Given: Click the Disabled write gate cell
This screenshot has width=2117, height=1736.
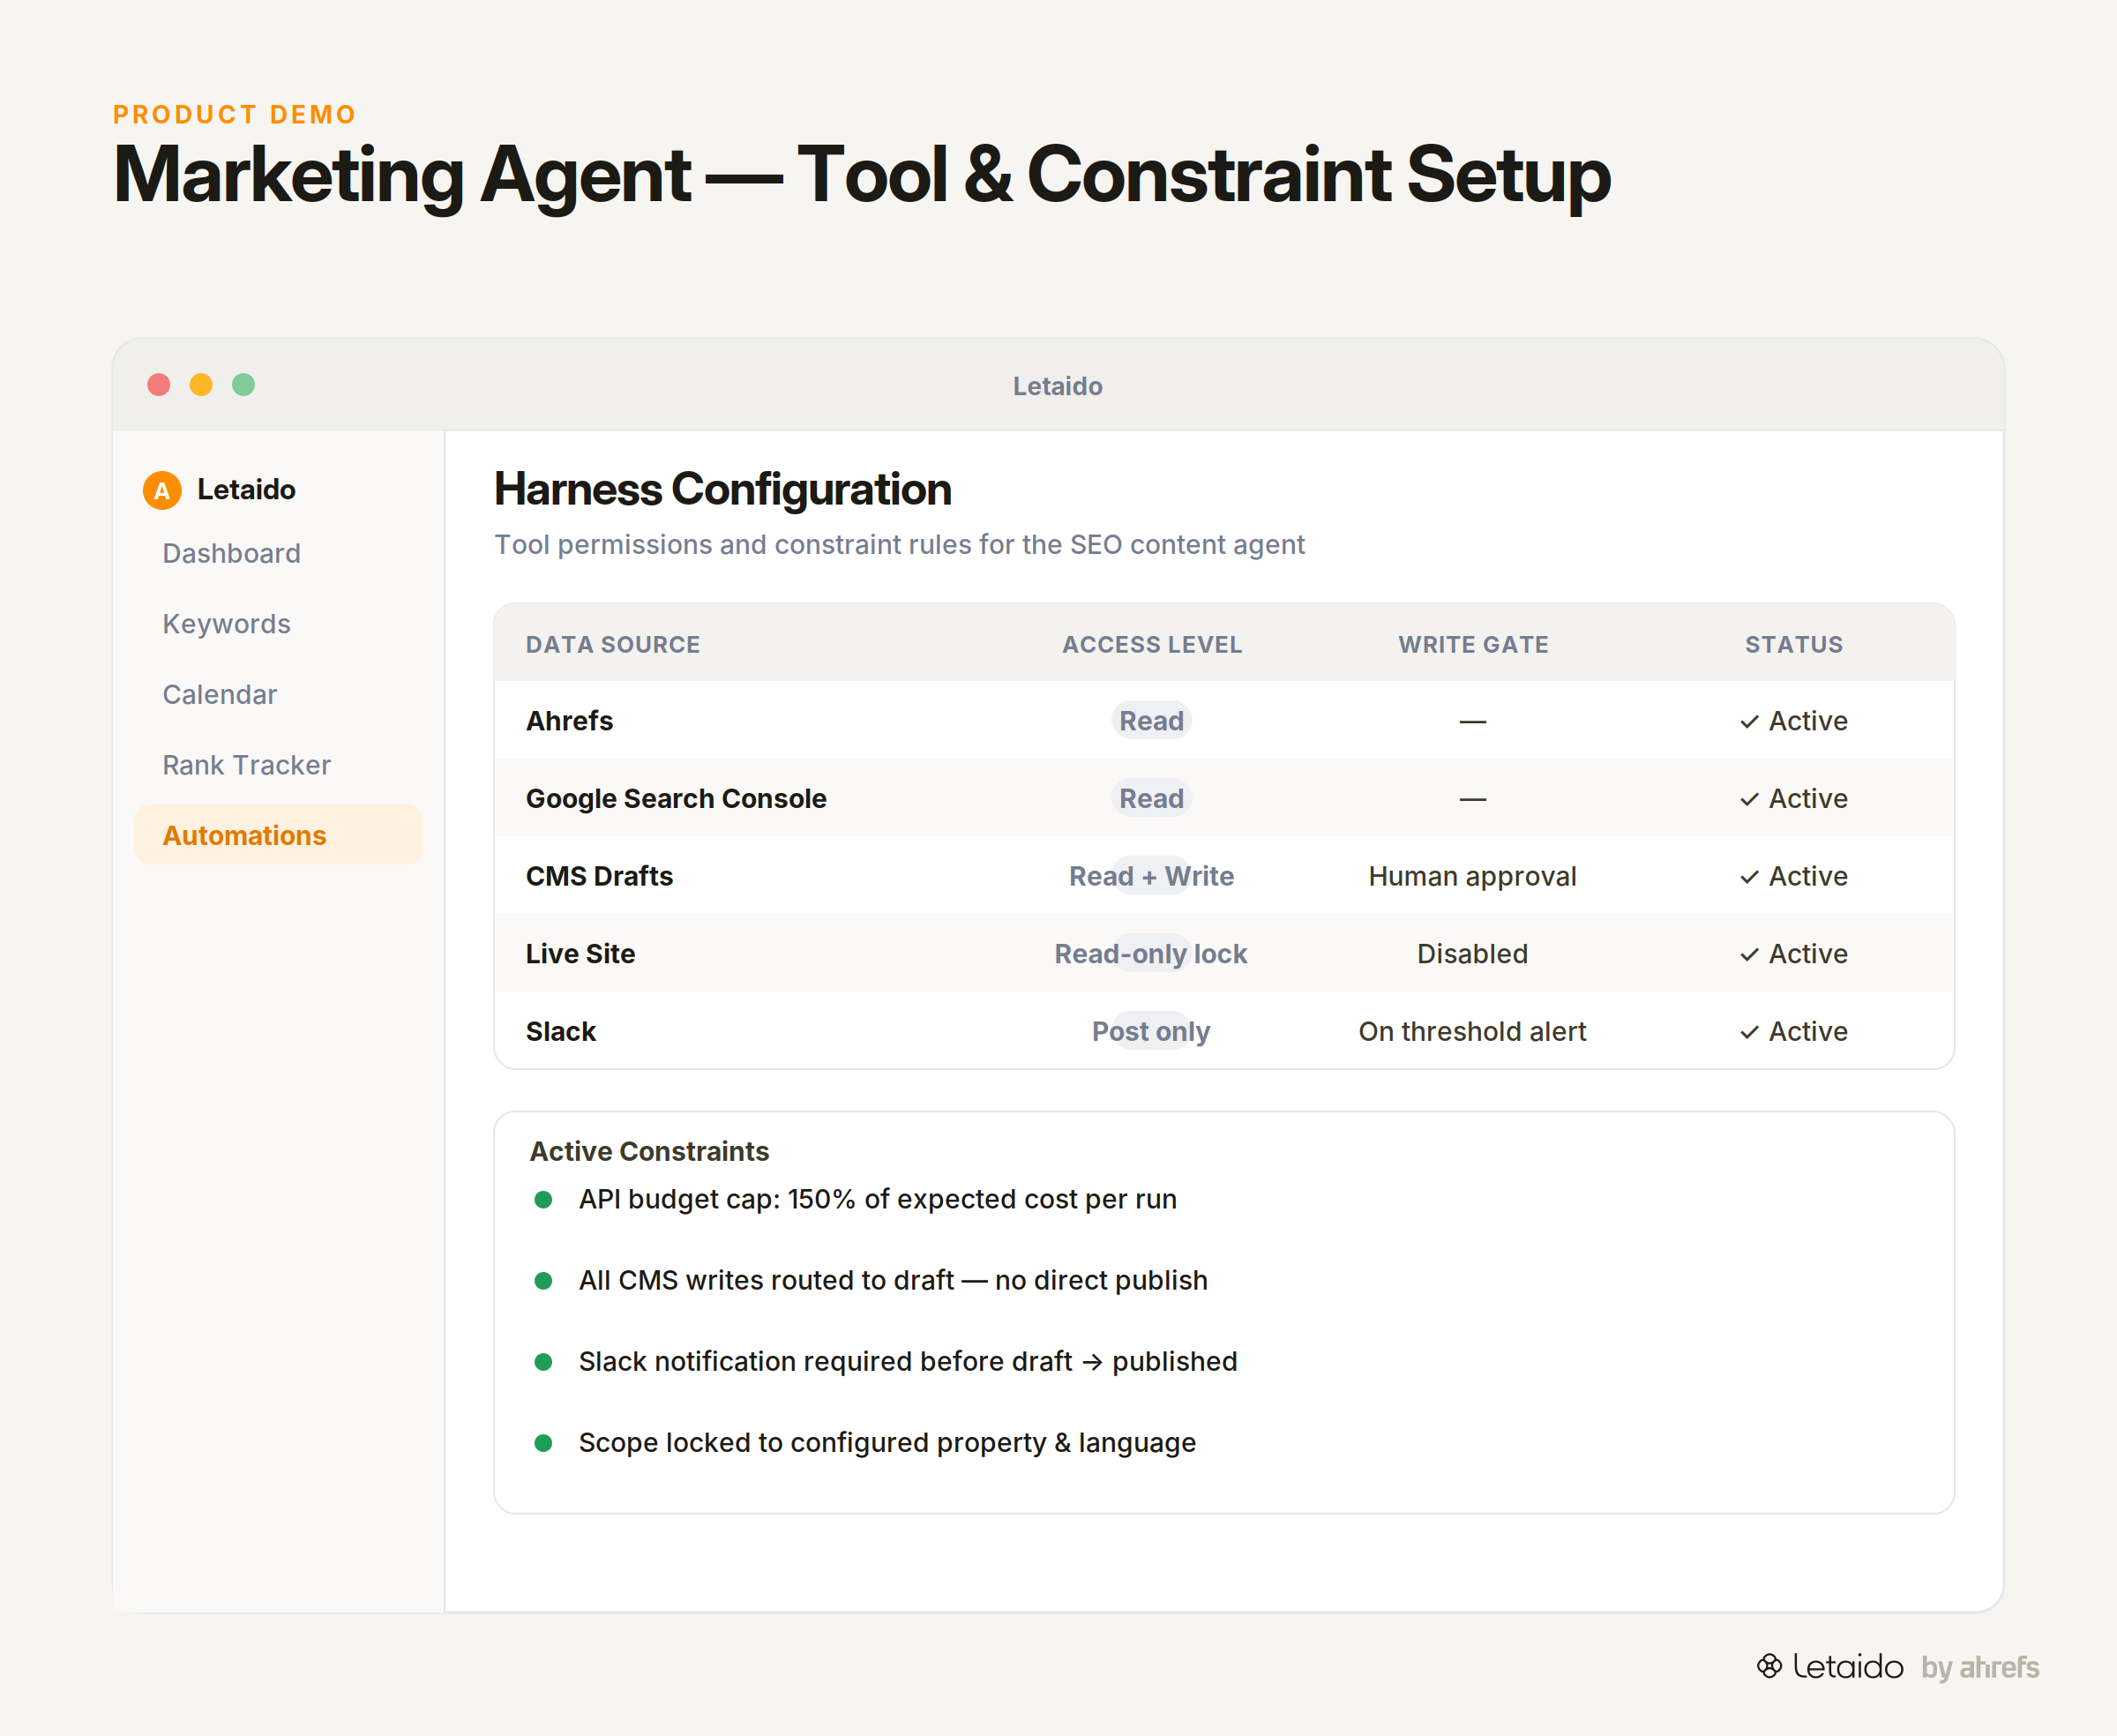Looking at the screenshot, I should pos(1472,954).
